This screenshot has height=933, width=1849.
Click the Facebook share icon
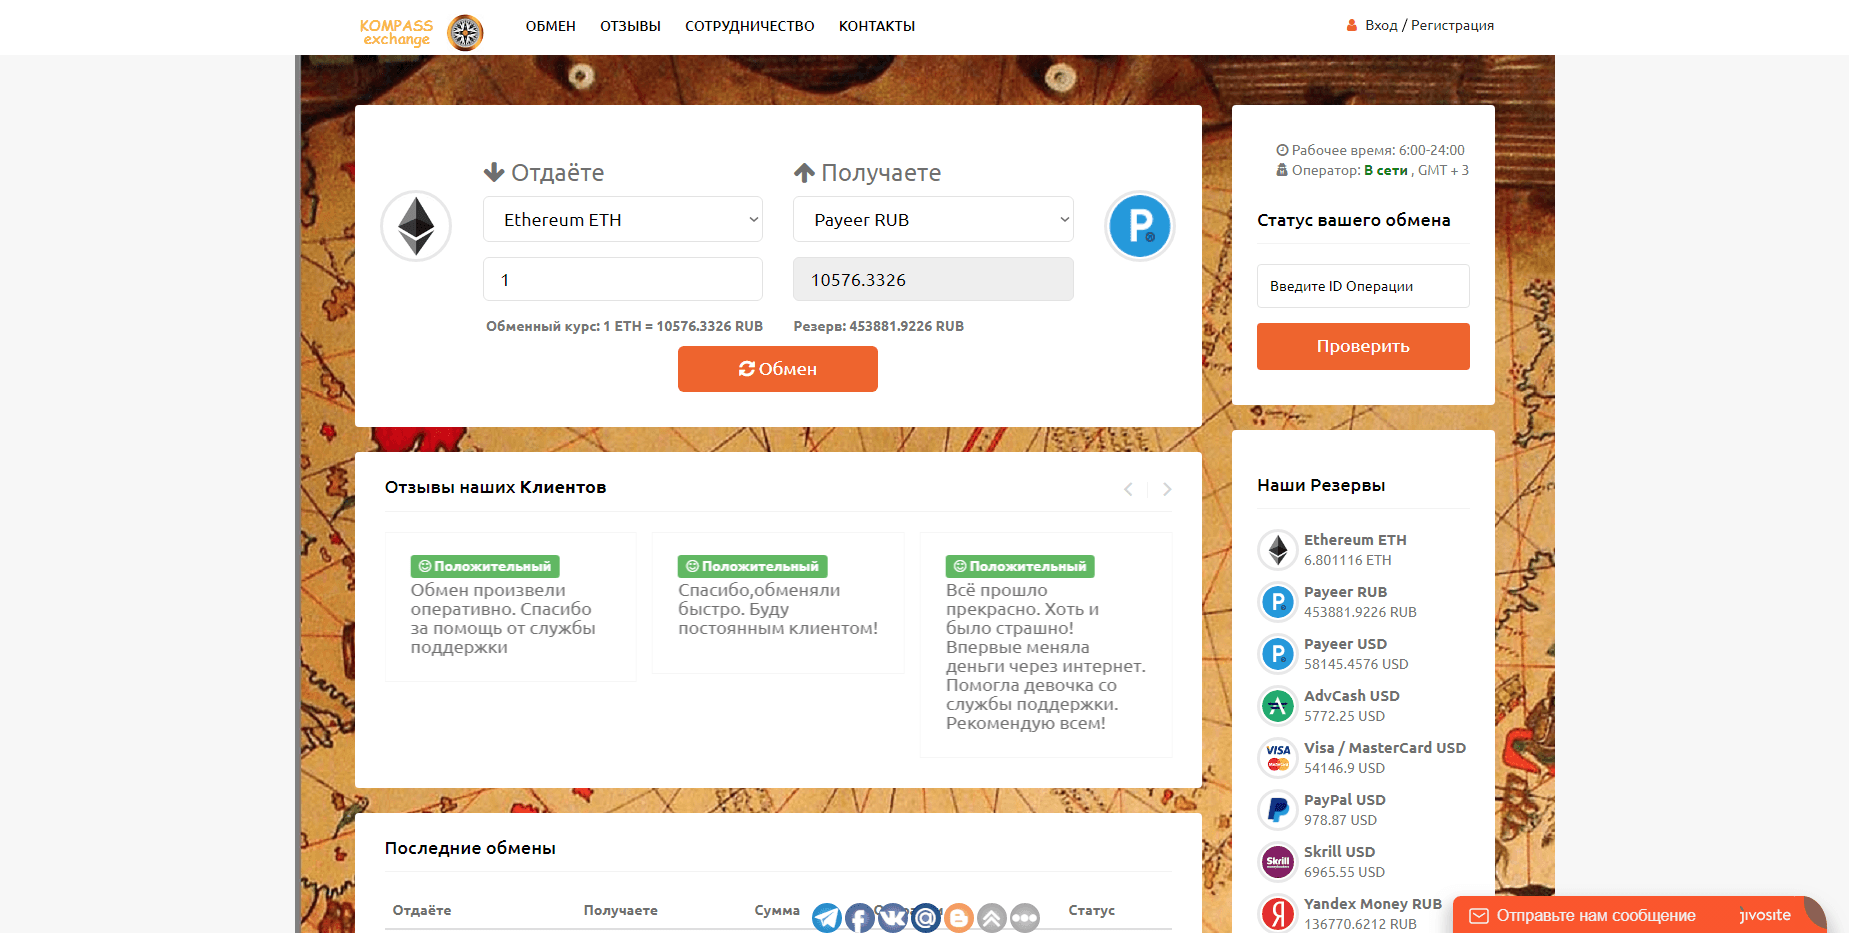[859, 917]
